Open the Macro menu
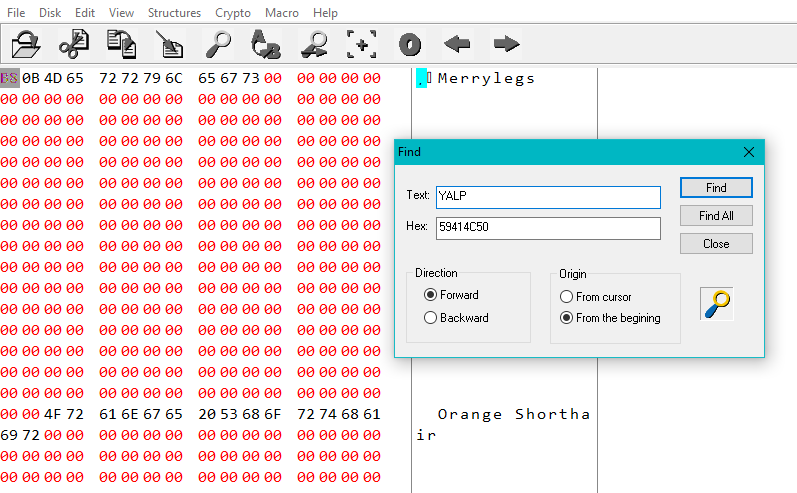Image resolution: width=797 pixels, height=493 pixels. 282,13
